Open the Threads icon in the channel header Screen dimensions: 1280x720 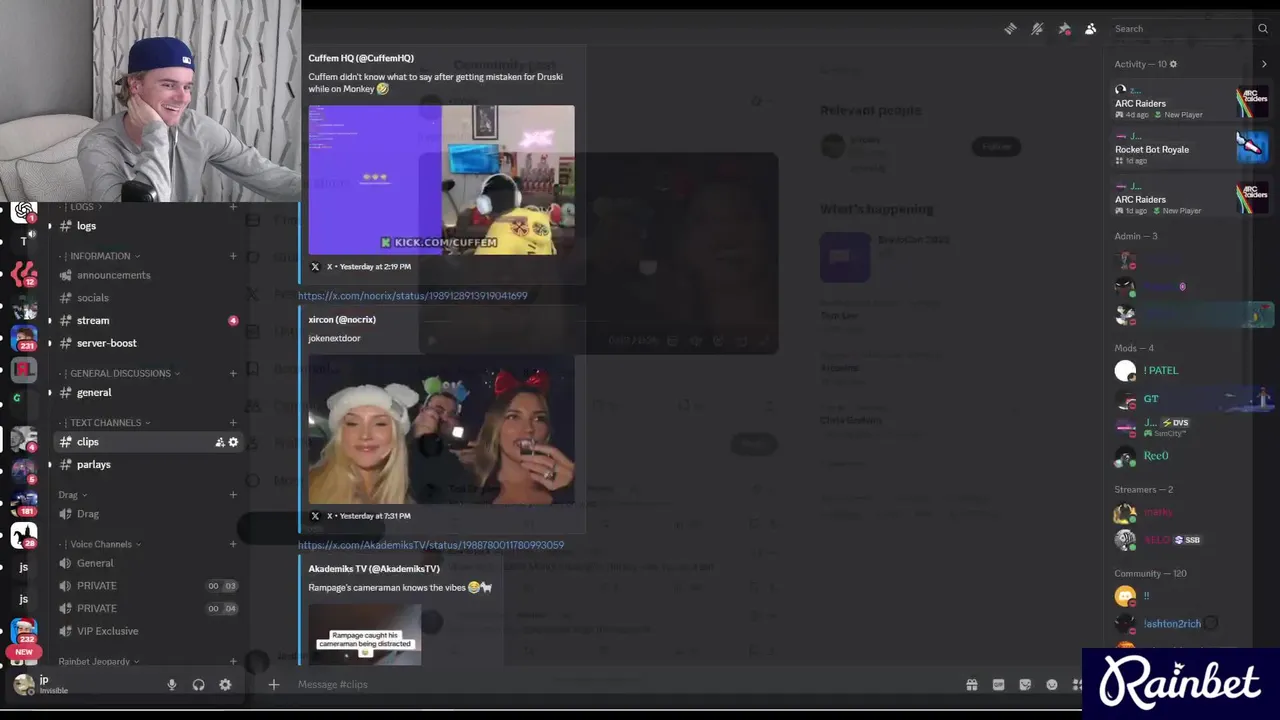[1010, 29]
